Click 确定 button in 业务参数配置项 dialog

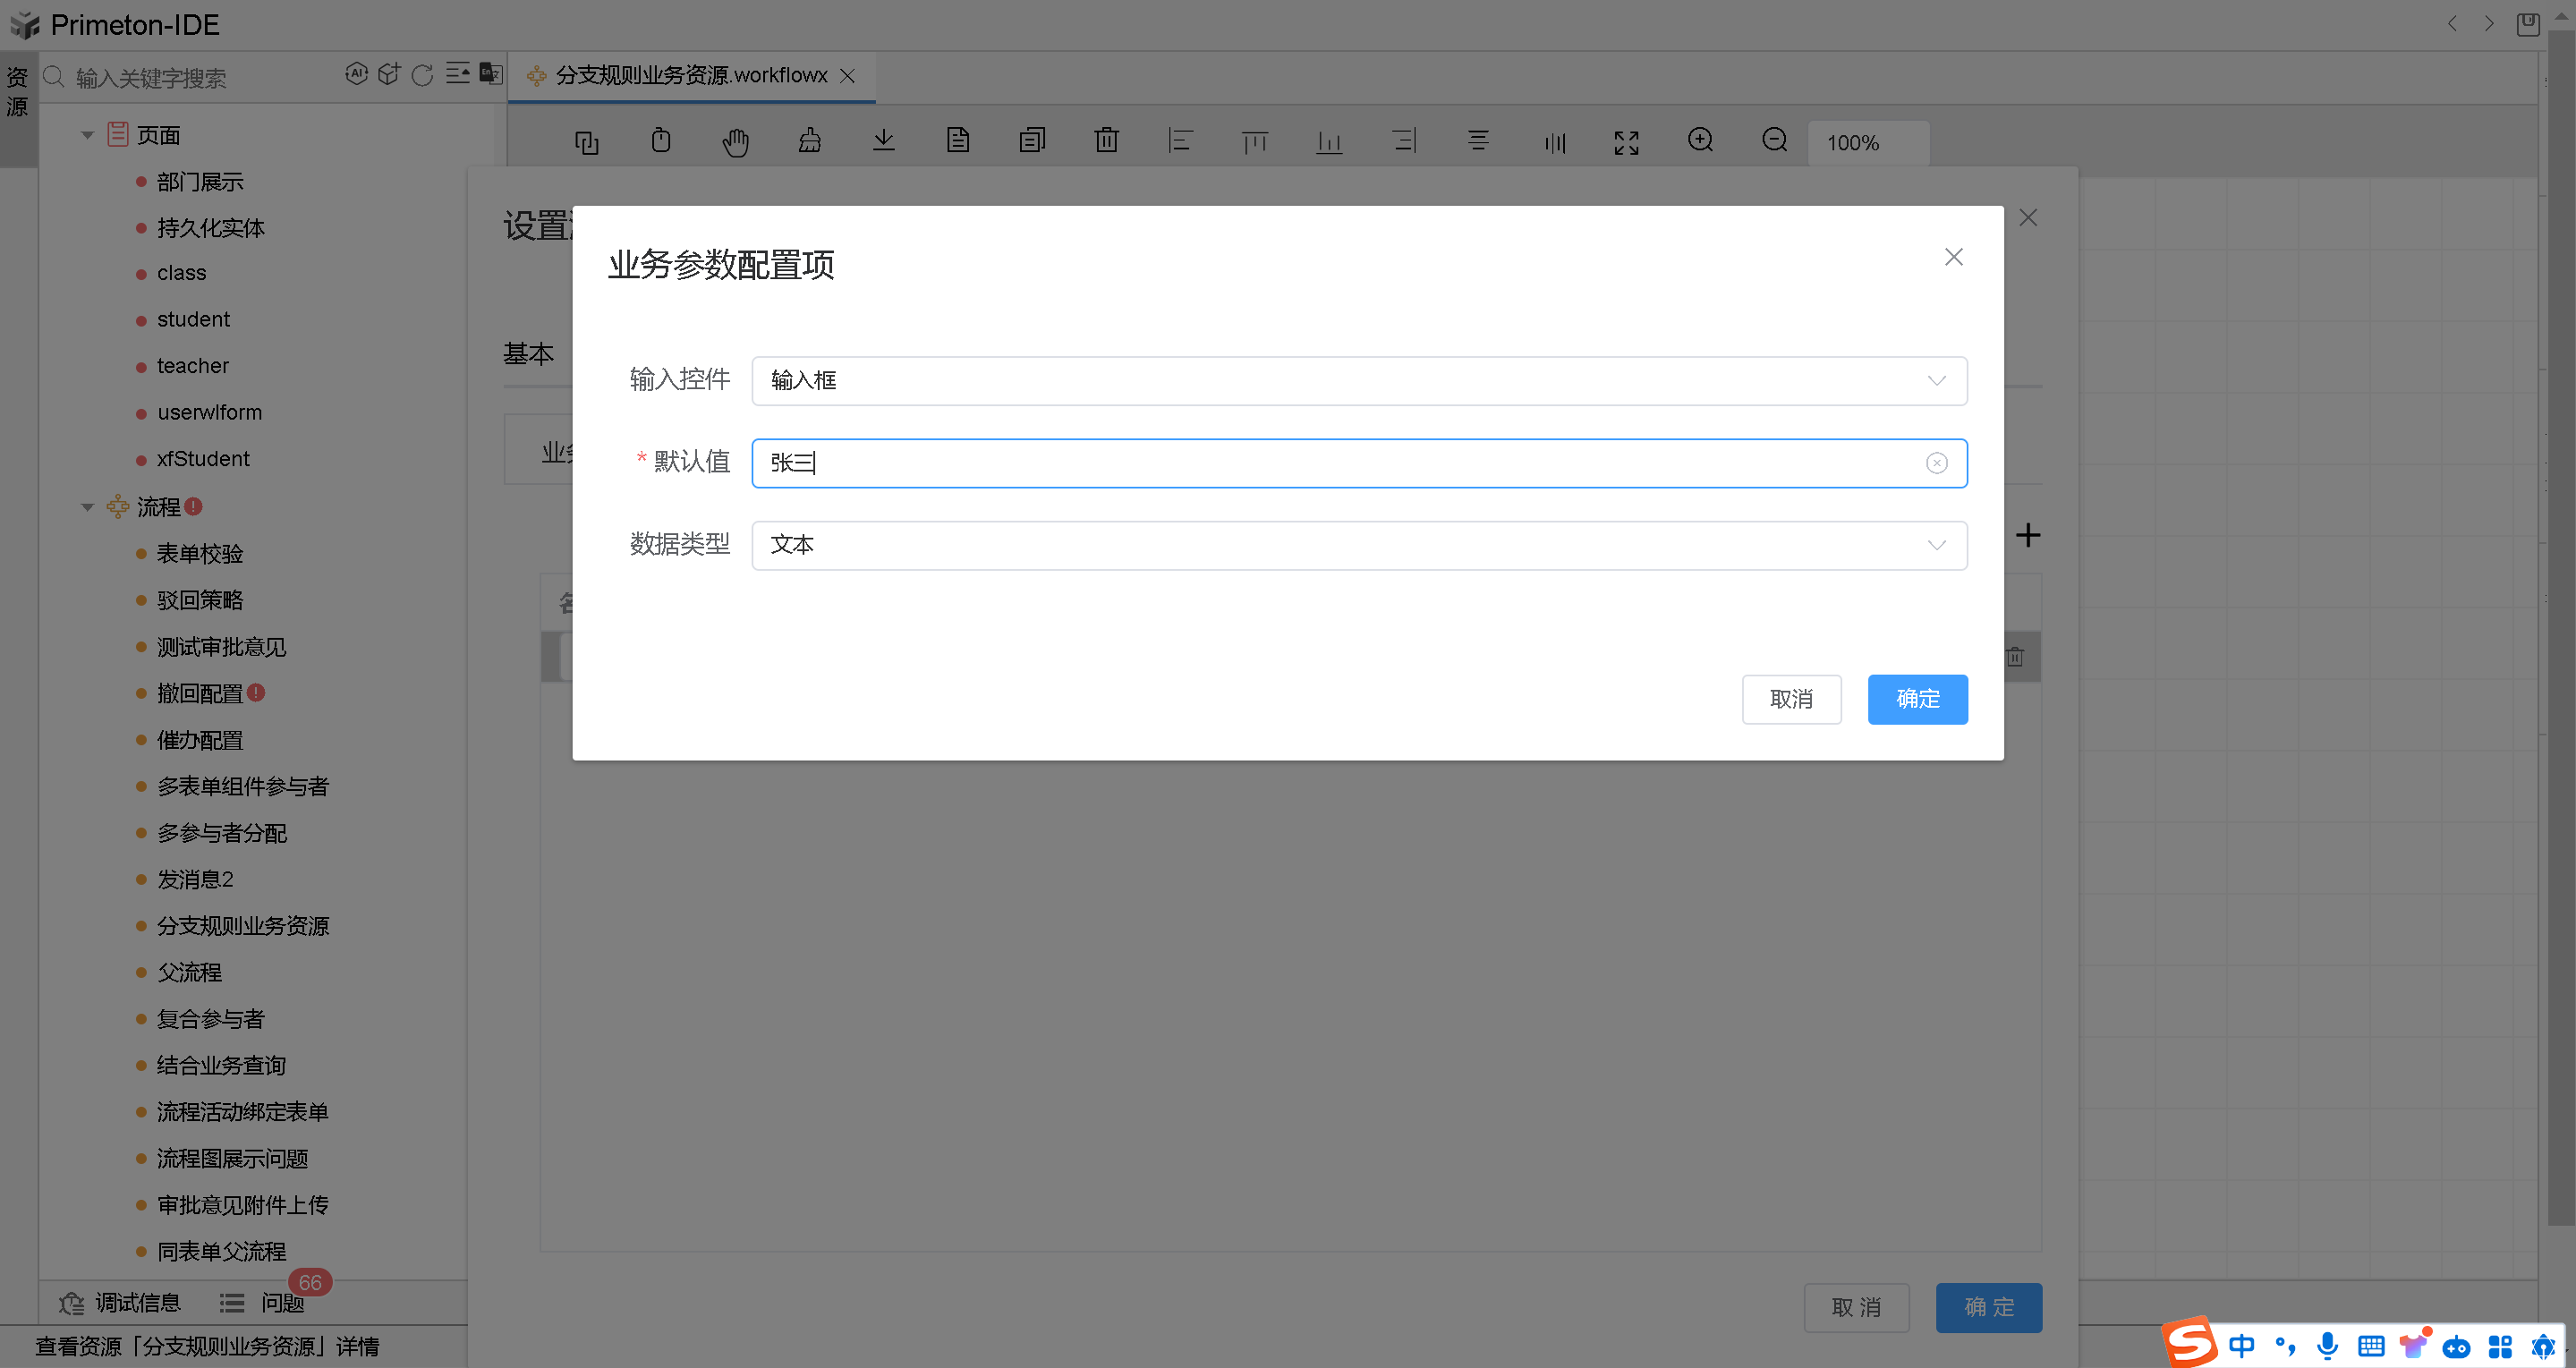1917,699
